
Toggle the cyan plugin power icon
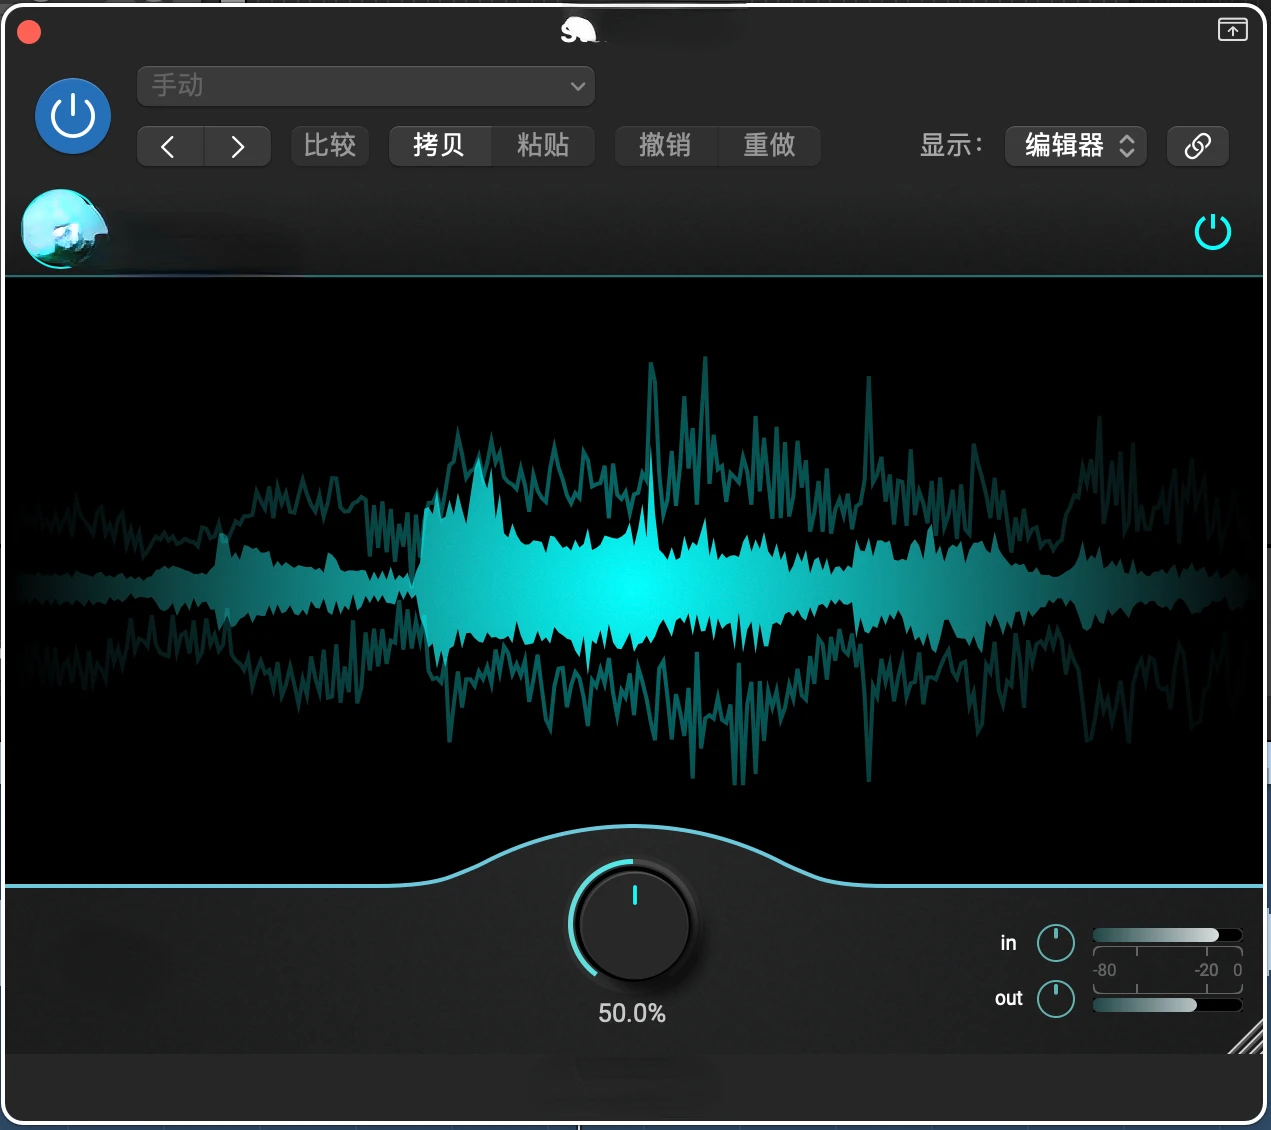pyautogui.click(x=1213, y=232)
